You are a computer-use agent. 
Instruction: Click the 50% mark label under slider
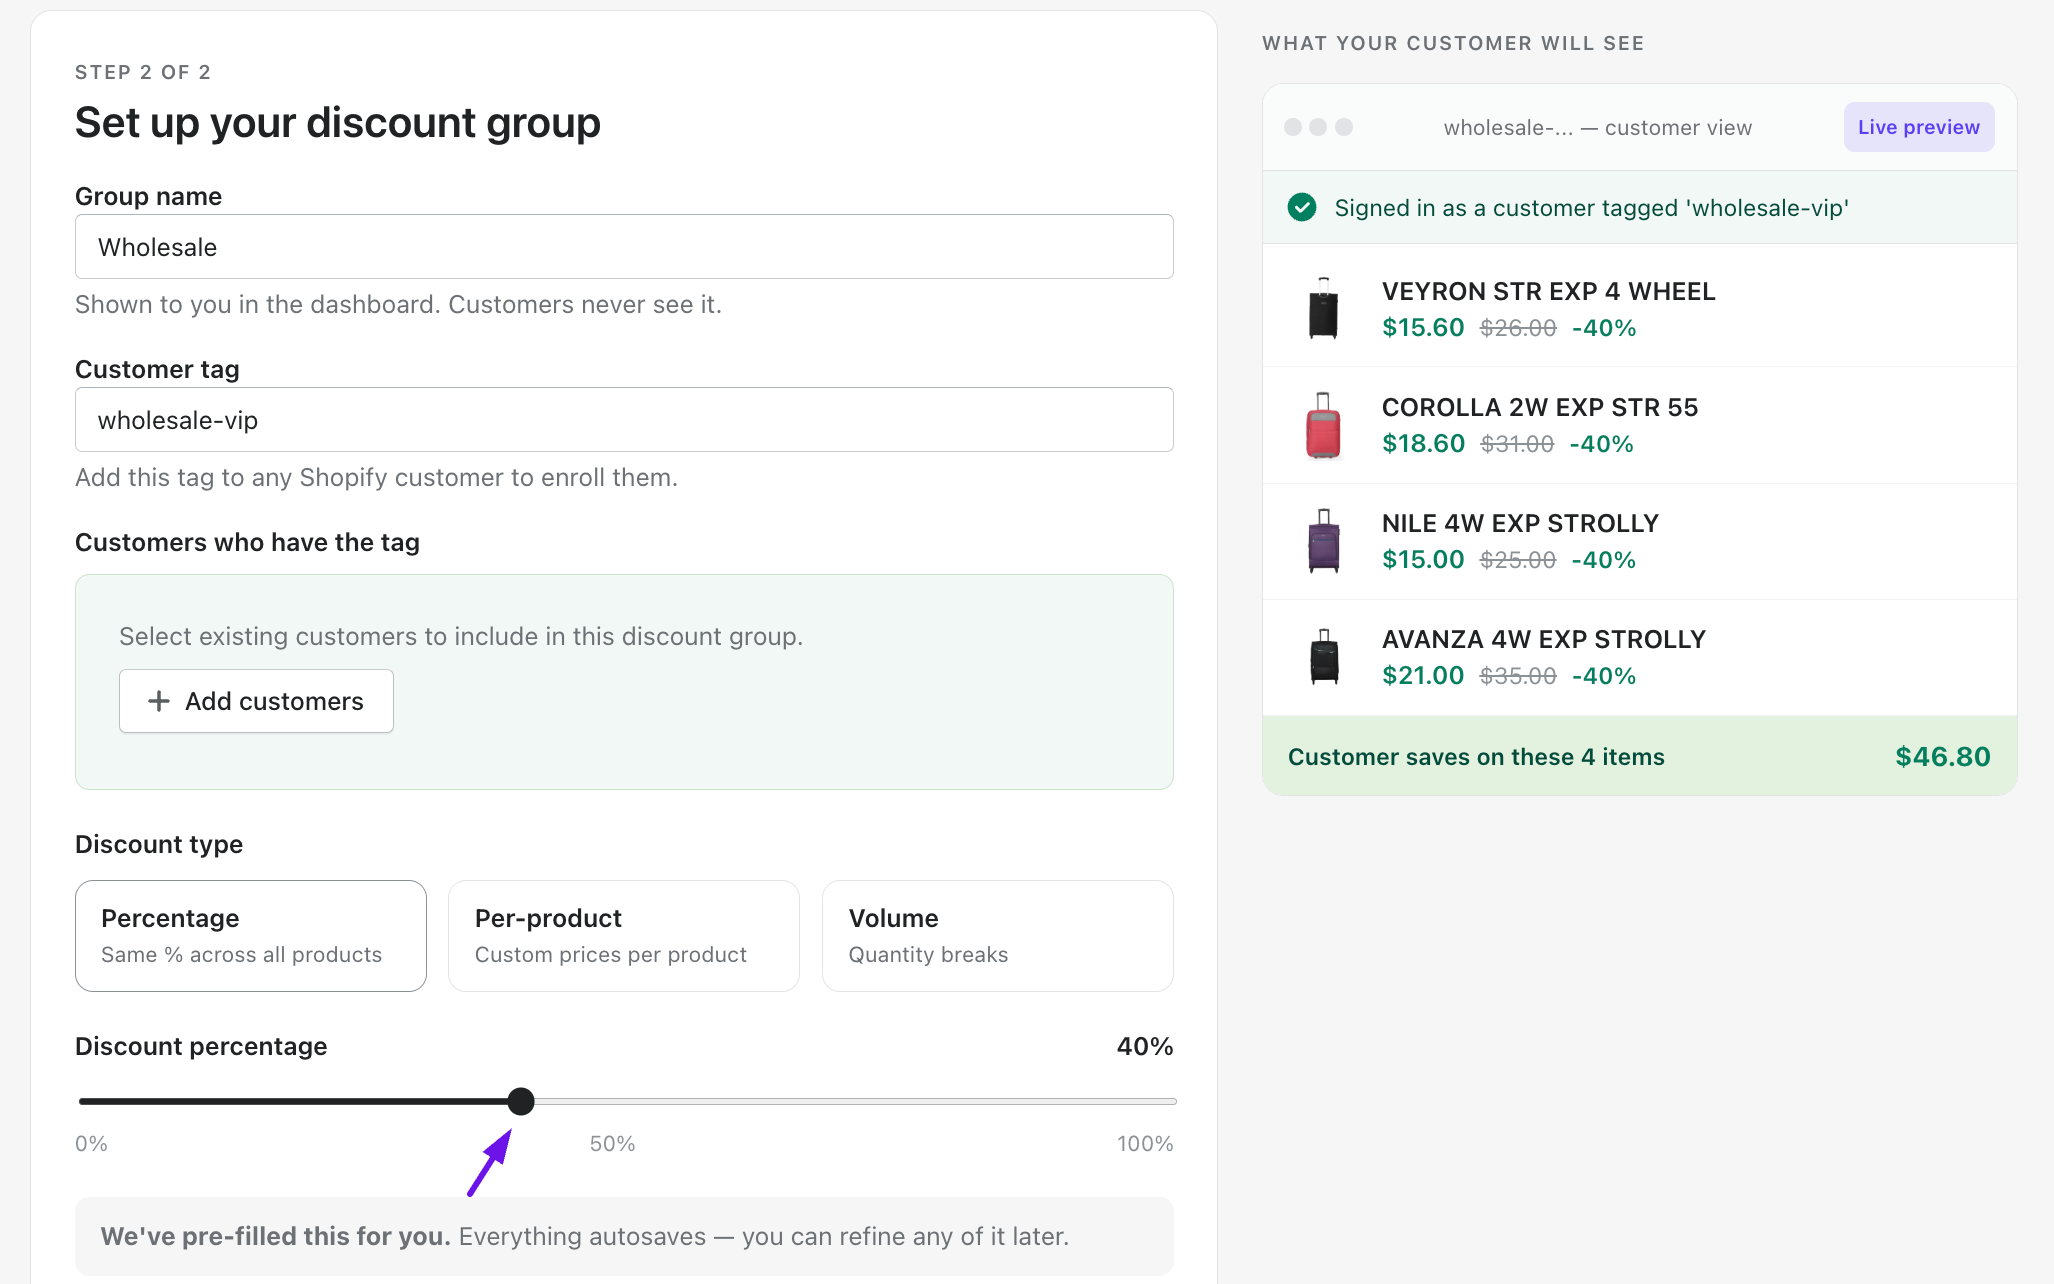[612, 1143]
